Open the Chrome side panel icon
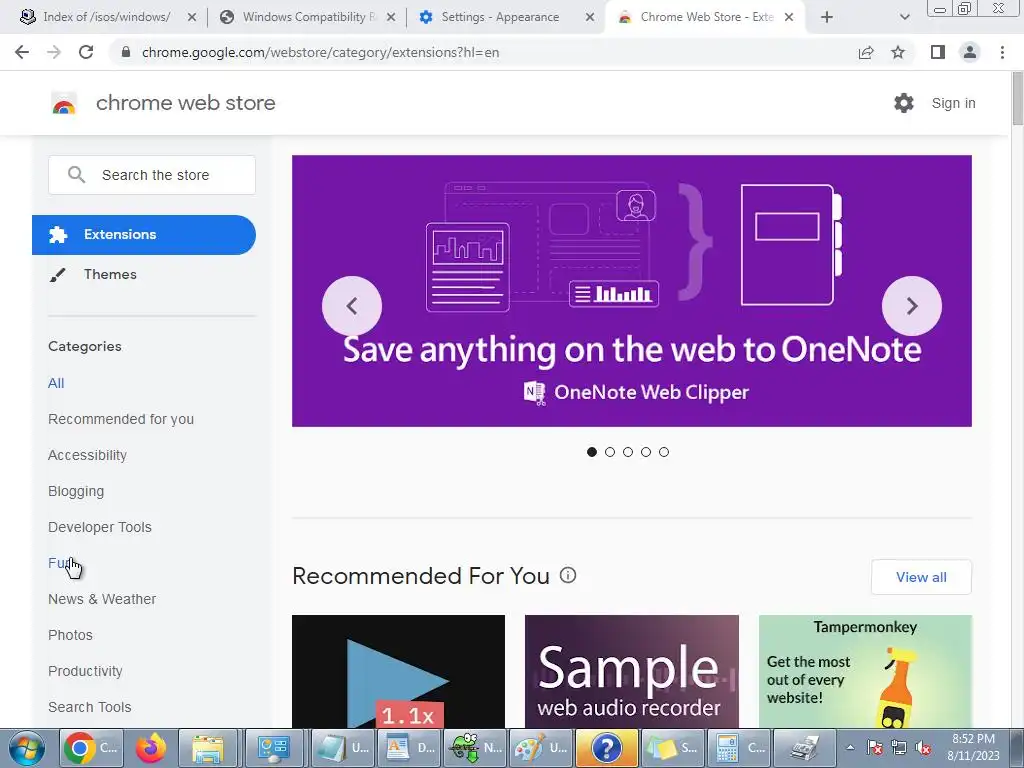The height and width of the screenshot is (768, 1024). (x=938, y=52)
